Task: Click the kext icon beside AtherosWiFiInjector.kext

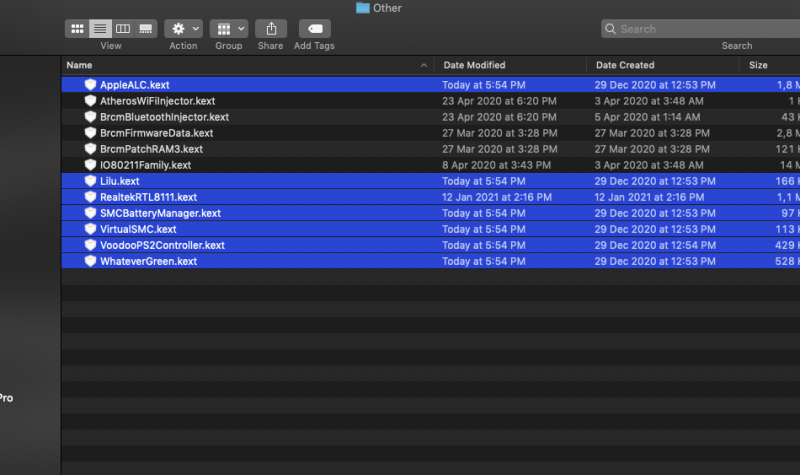Action: [x=90, y=101]
